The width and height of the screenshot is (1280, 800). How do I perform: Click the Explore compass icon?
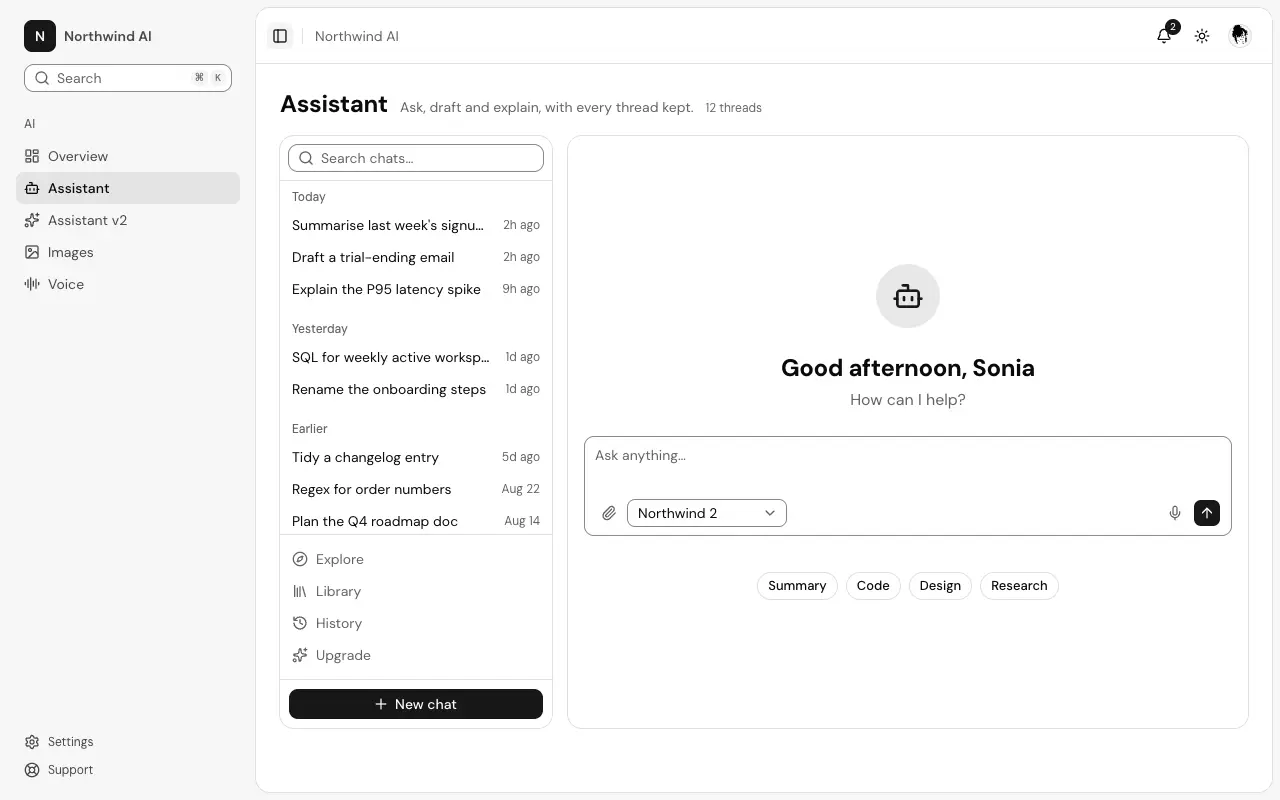(300, 559)
